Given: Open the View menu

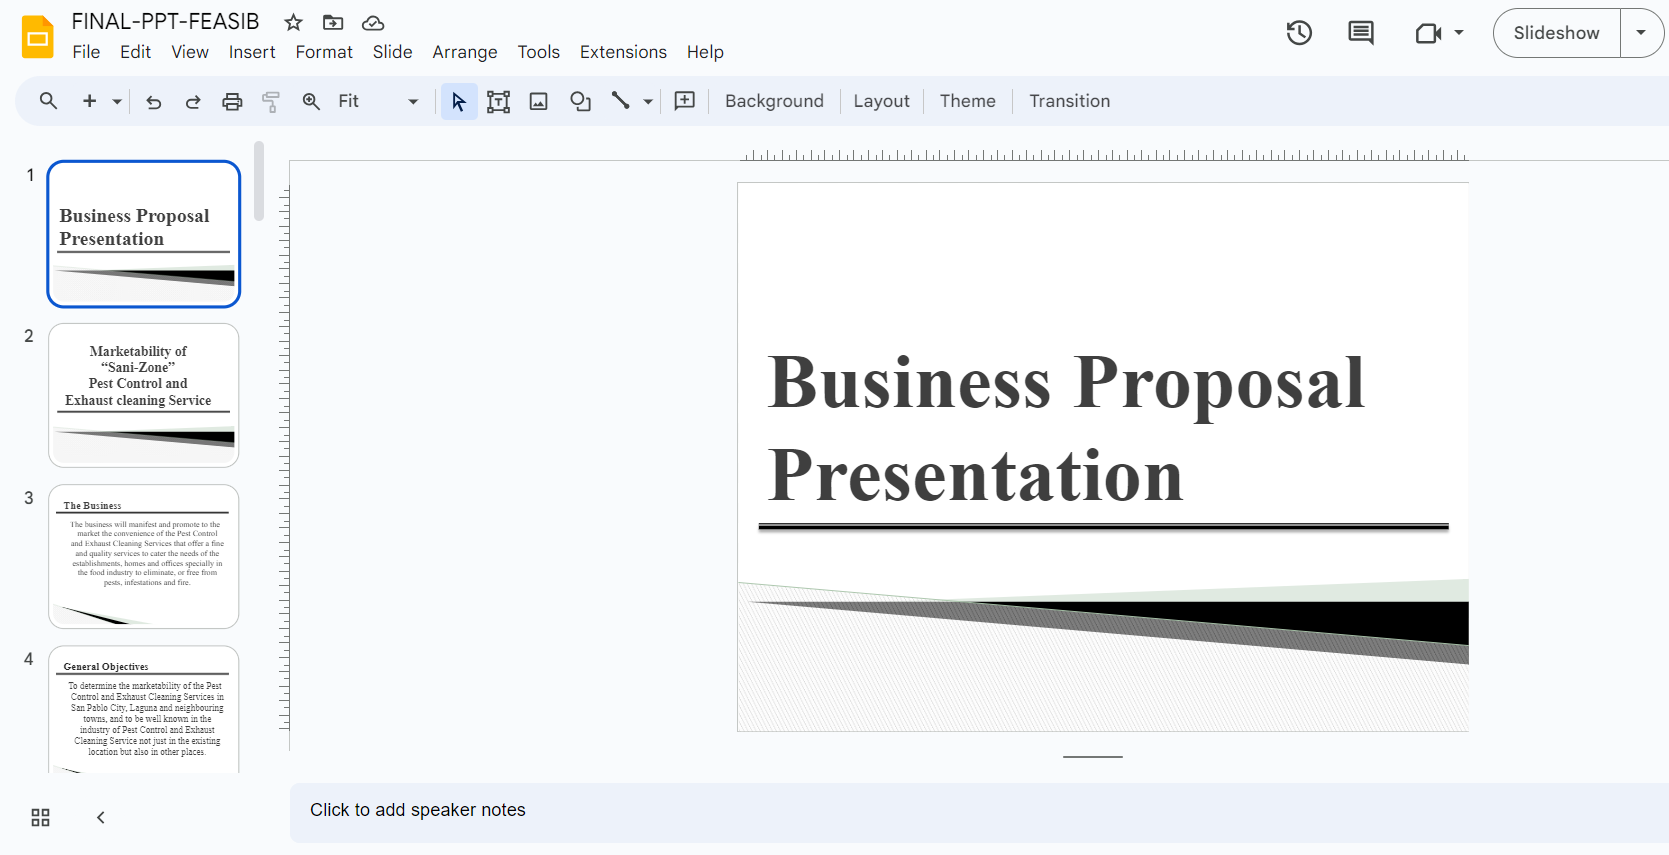Looking at the screenshot, I should [x=190, y=52].
